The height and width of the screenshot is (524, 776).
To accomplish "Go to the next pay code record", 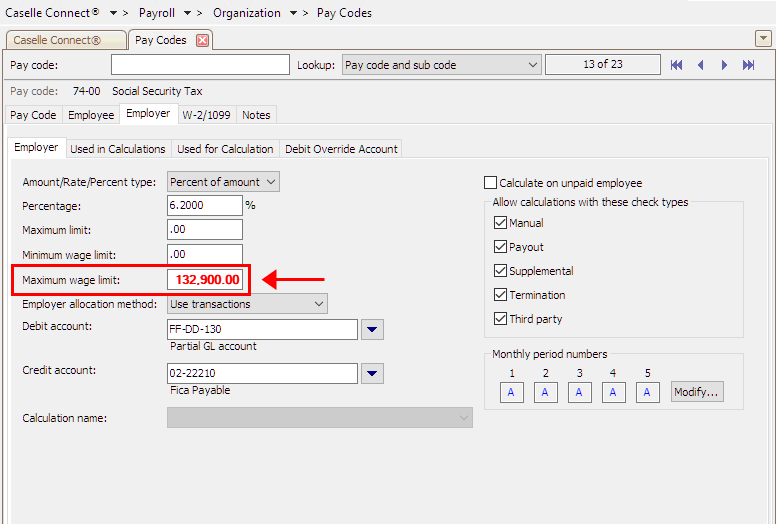I will pyautogui.click(x=725, y=65).
